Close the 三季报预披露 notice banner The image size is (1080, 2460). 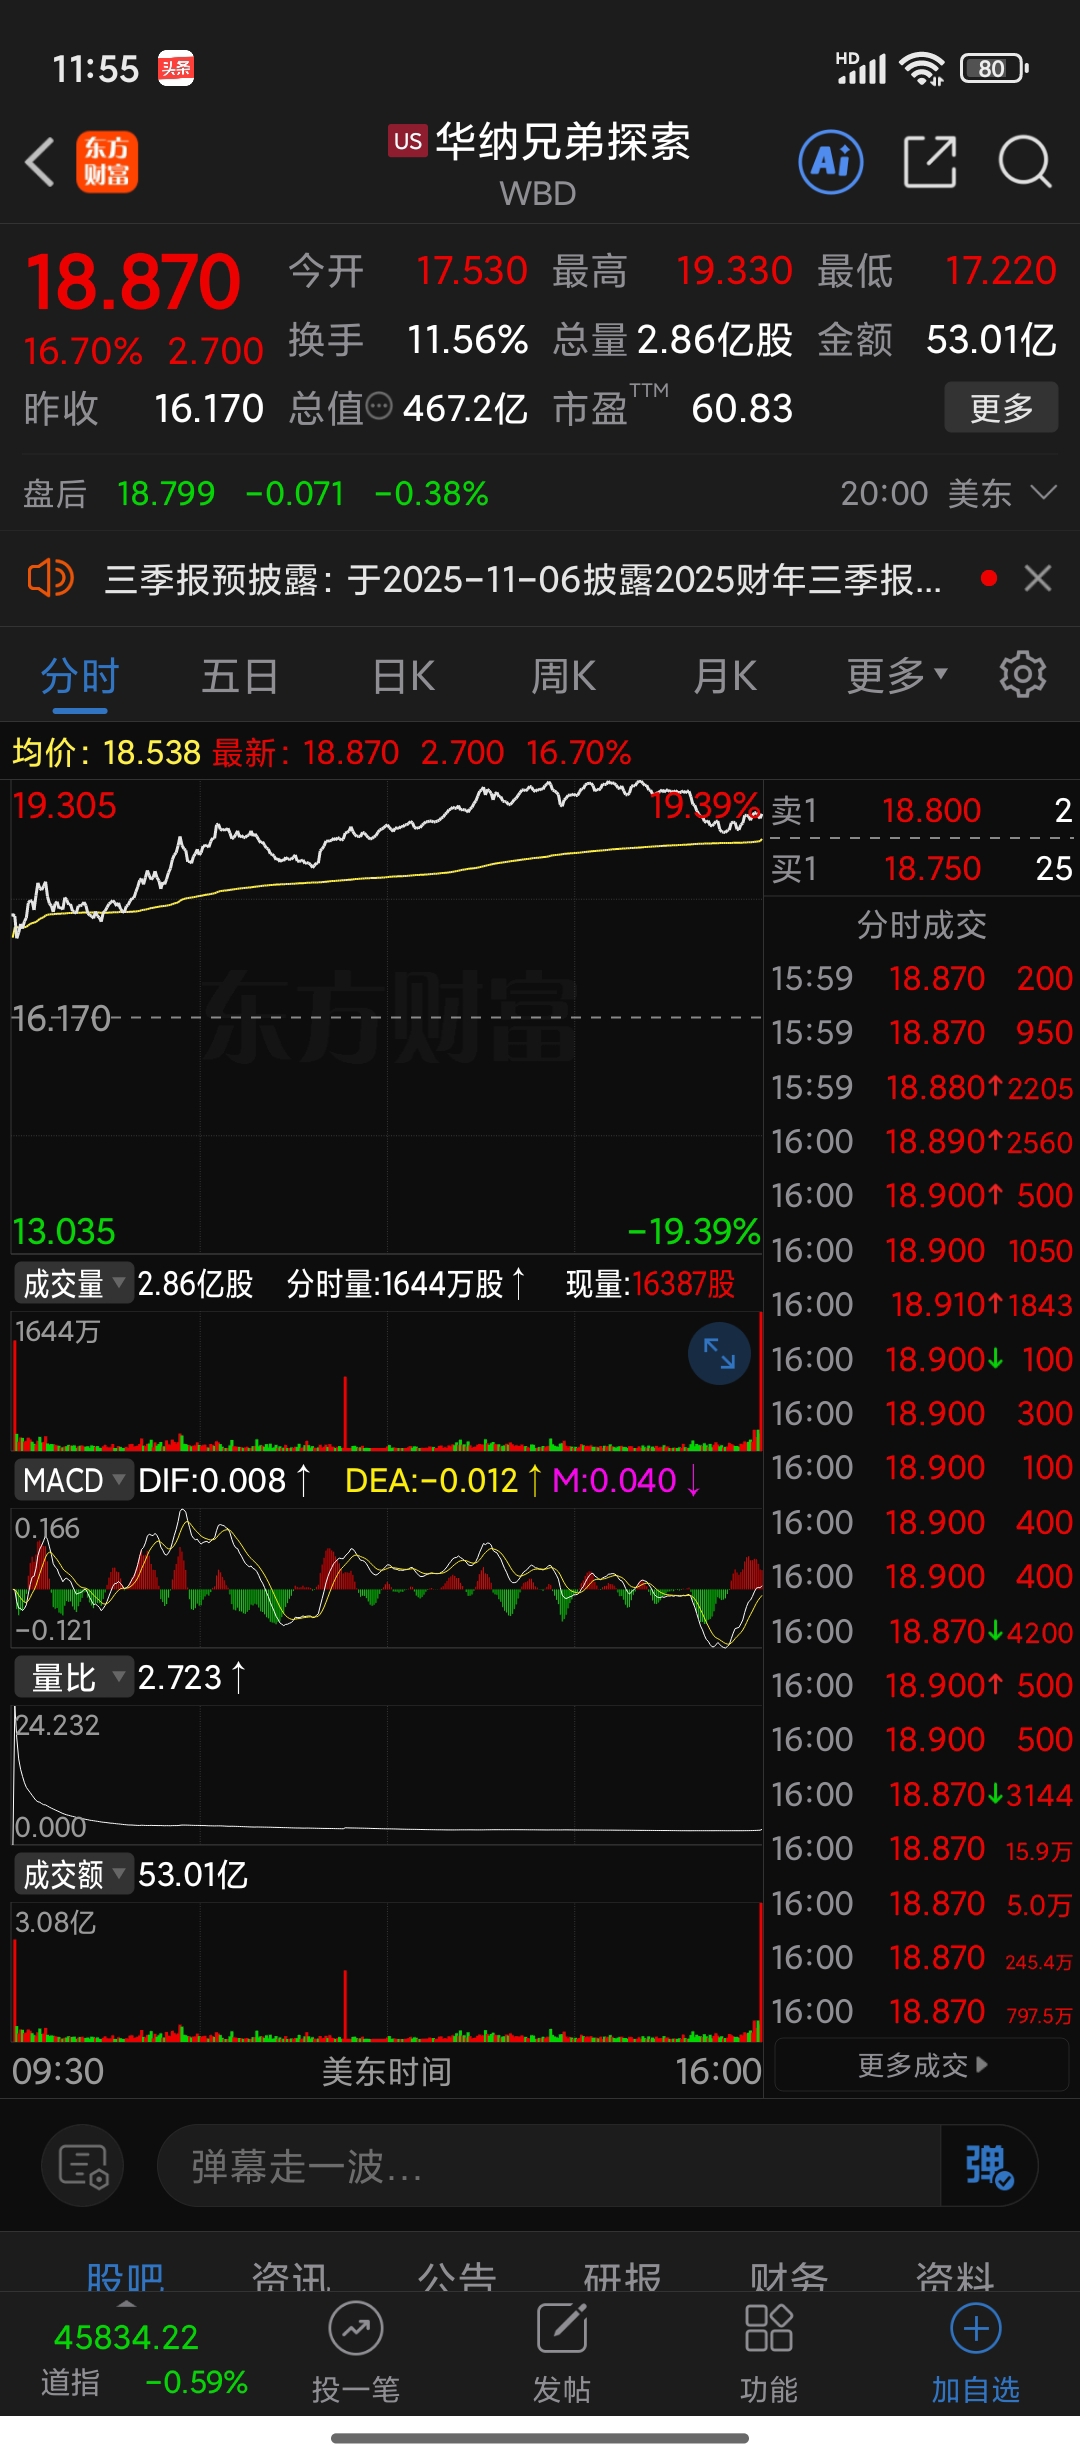point(1038,578)
